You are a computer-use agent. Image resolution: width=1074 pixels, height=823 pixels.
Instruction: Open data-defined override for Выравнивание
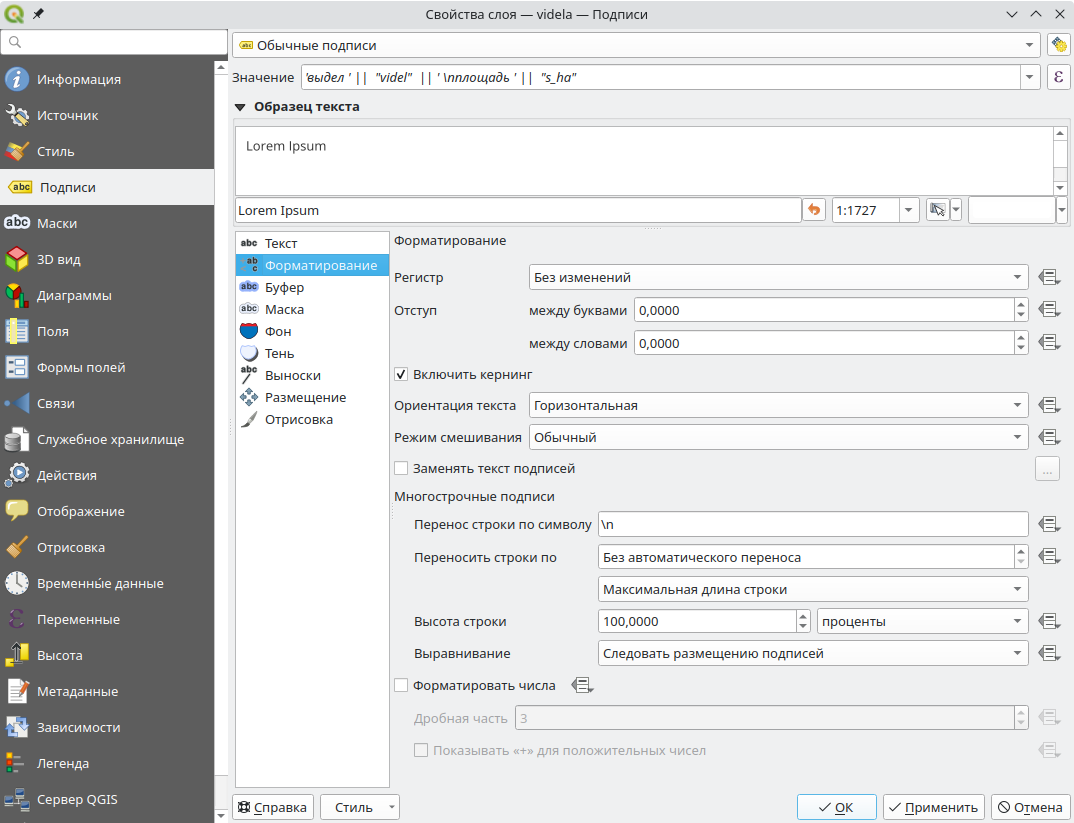pyautogui.click(x=1049, y=653)
